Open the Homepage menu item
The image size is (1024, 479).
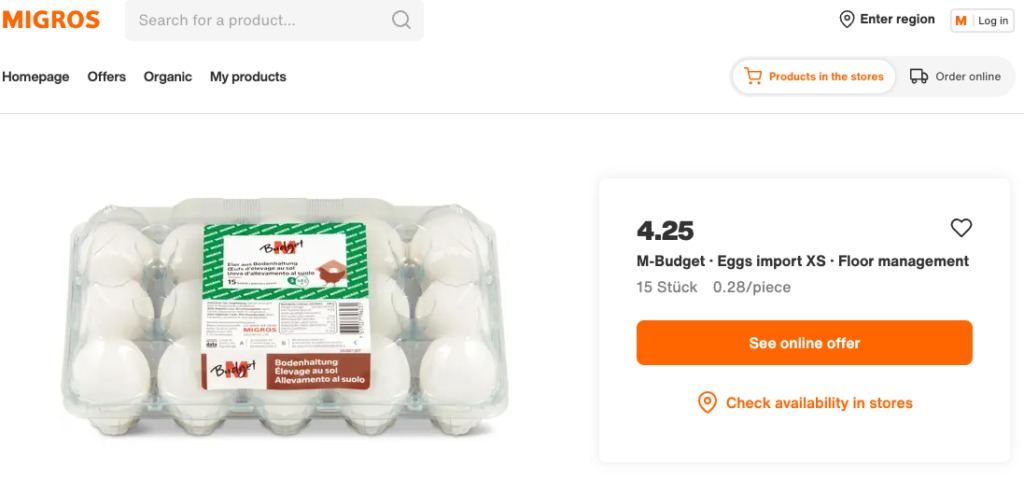(36, 77)
